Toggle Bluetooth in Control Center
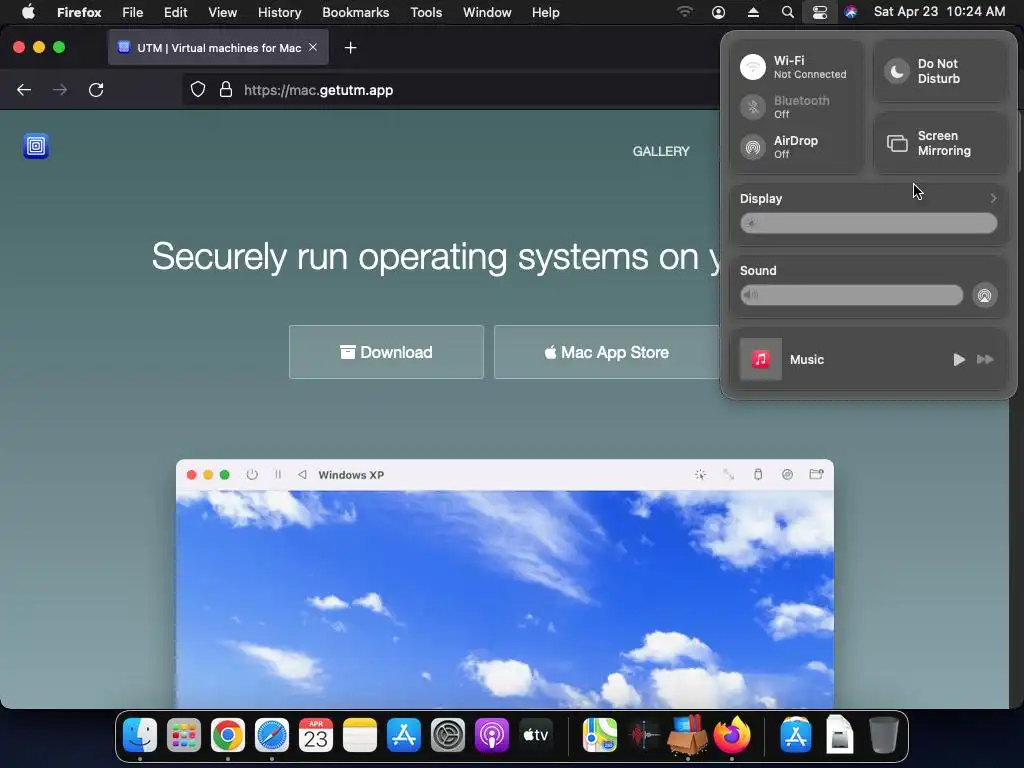 [x=753, y=107]
